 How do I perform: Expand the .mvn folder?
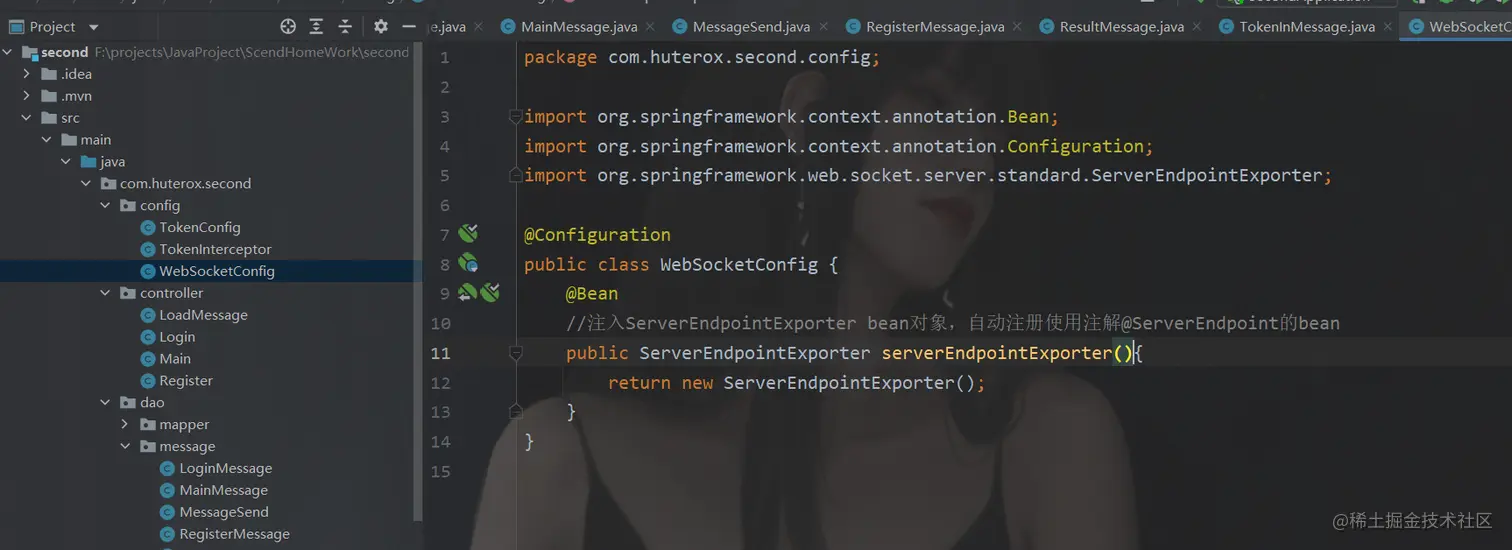(x=27, y=96)
